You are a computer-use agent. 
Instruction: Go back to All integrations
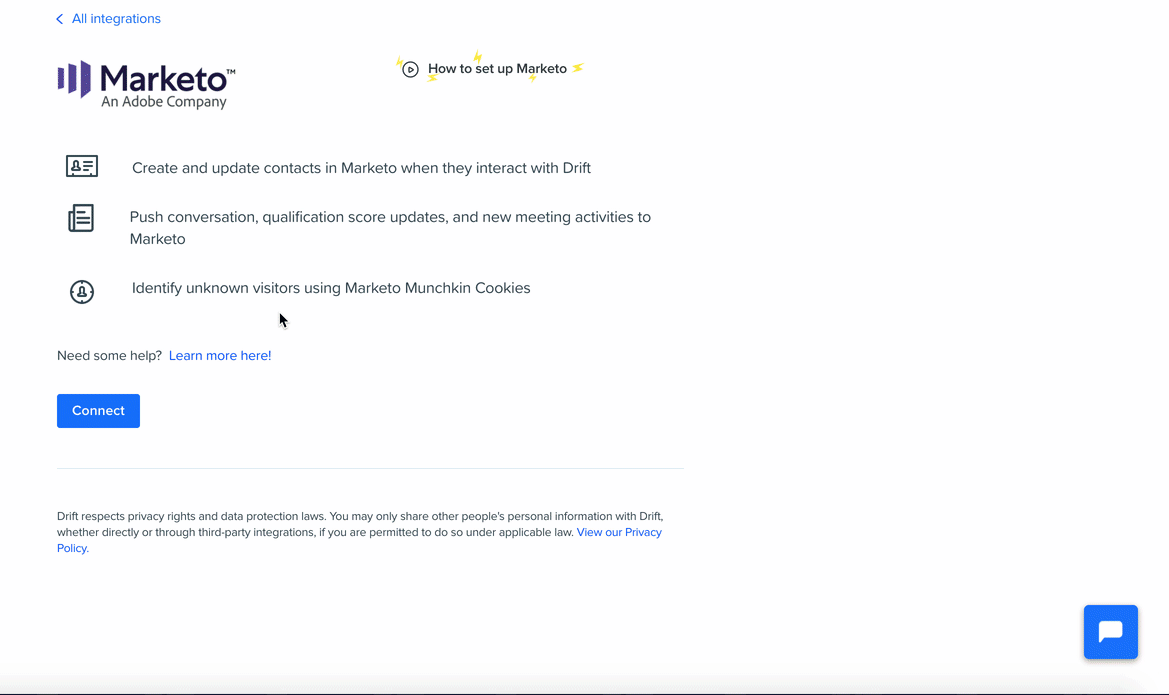(x=116, y=19)
